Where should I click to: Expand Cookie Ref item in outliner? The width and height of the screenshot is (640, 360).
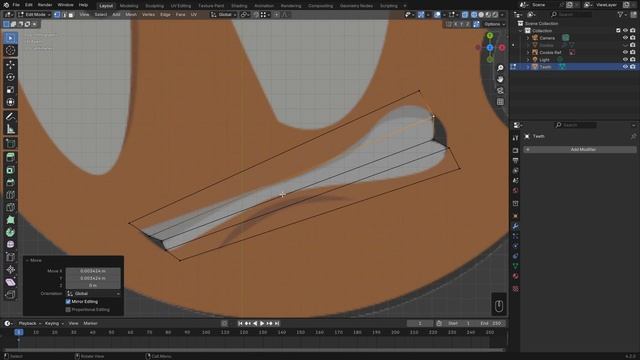click(528, 52)
